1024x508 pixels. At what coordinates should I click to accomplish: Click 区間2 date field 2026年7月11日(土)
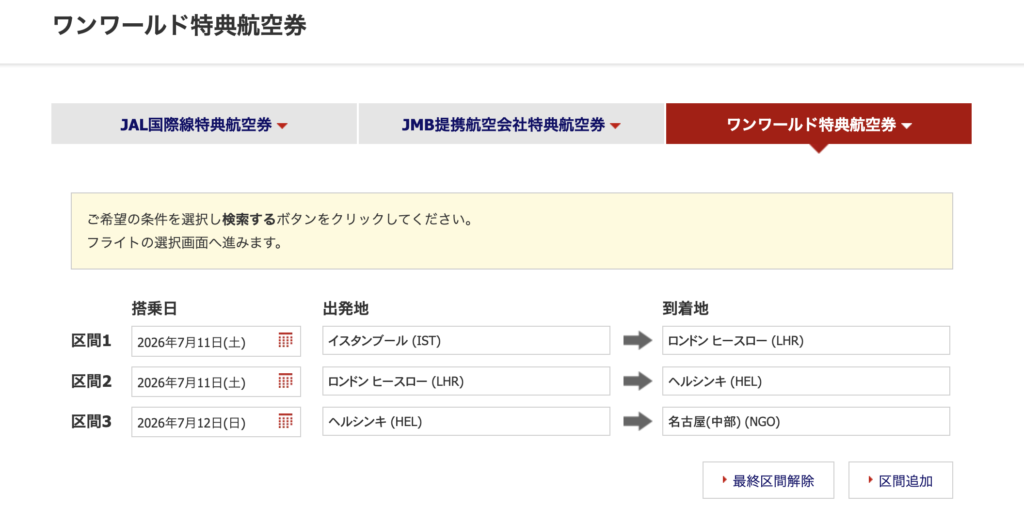[x=200, y=382]
